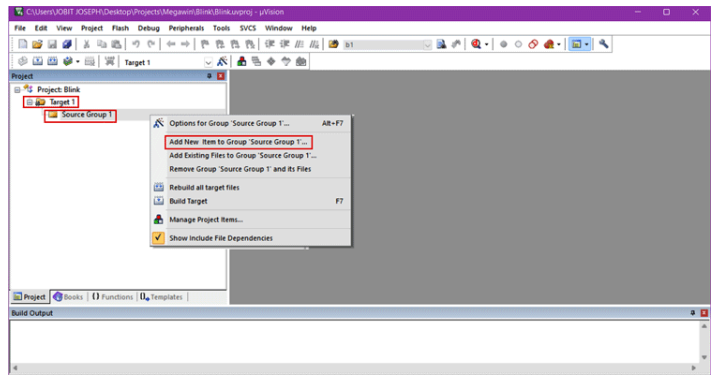
Task: Click the Start/Stop Debug Session magnifier icon
Action: (x=476, y=44)
